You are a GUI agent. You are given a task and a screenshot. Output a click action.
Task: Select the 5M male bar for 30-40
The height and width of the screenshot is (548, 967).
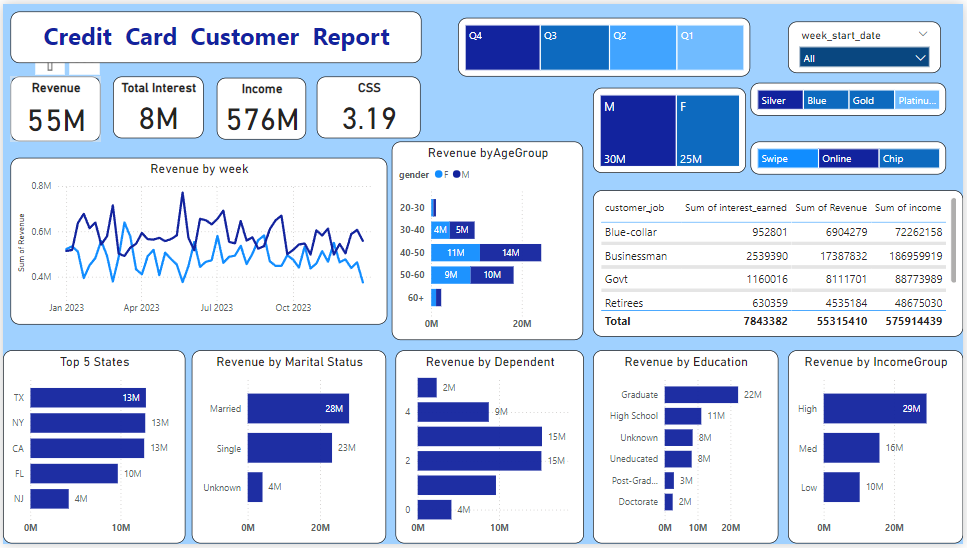point(462,230)
